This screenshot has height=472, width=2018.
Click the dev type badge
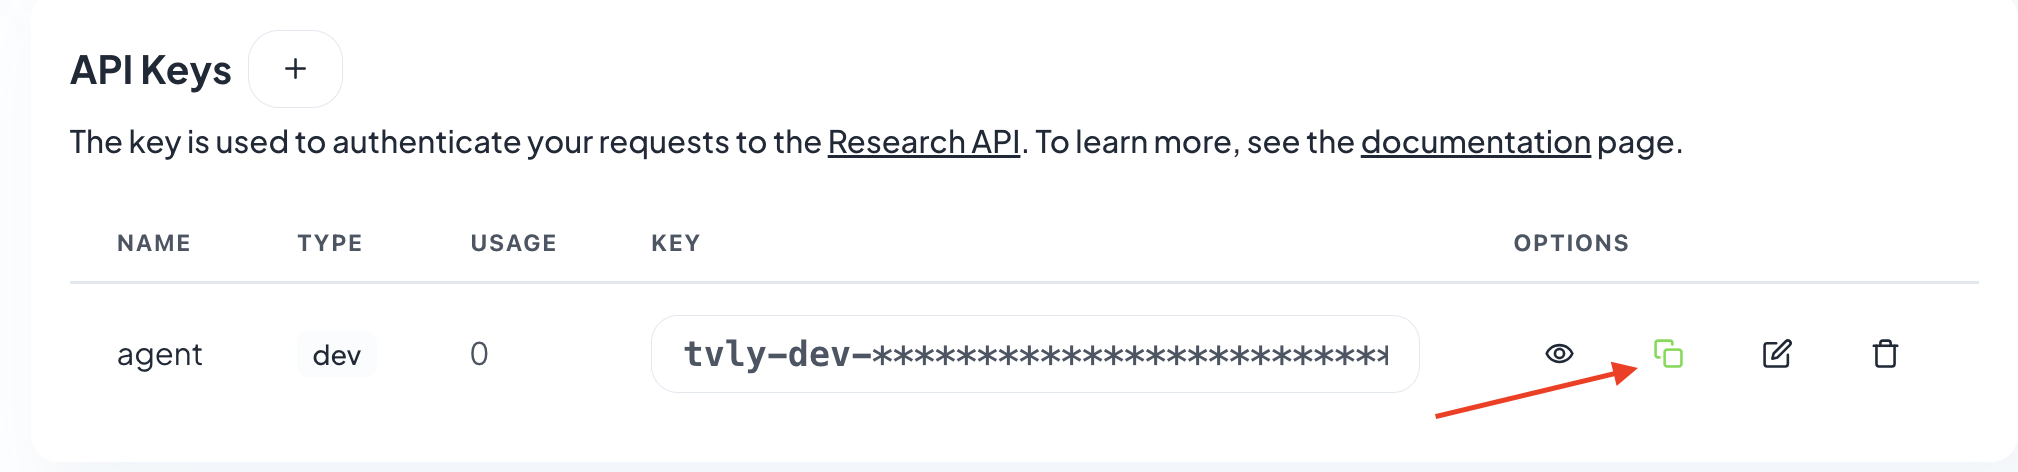point(337,355)
